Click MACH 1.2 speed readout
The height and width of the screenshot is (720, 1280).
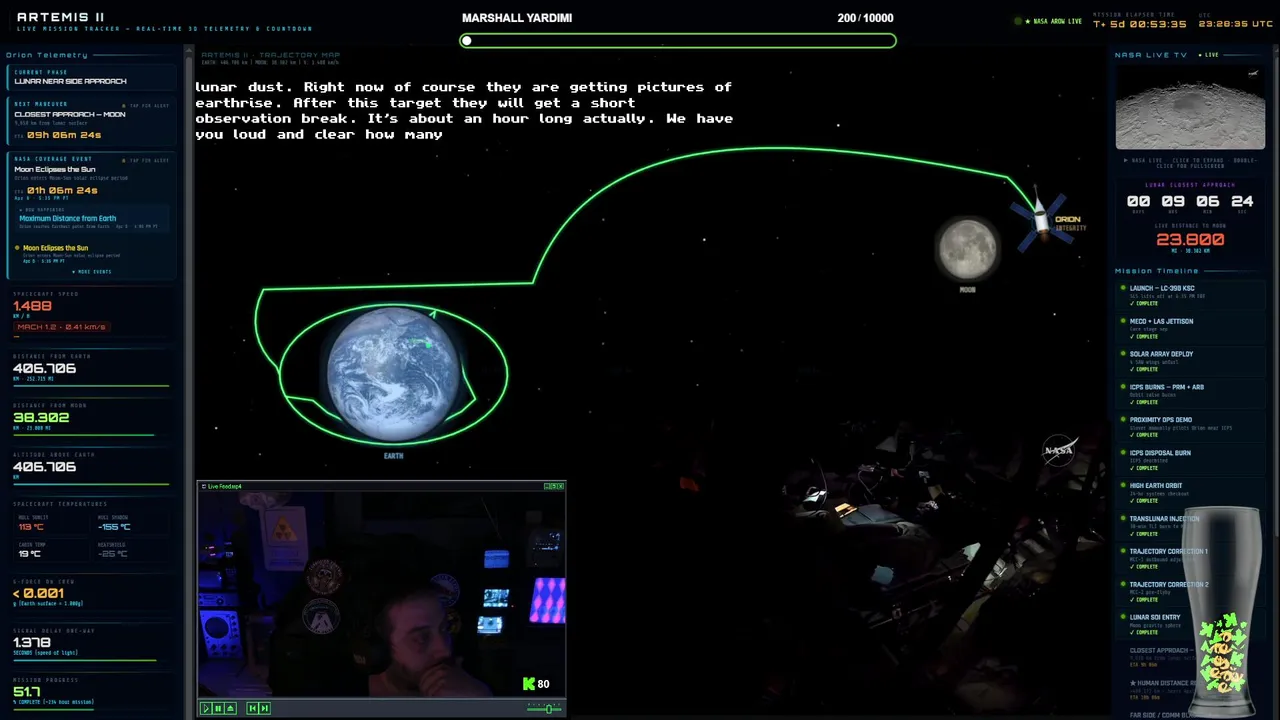tap(60, 327)
